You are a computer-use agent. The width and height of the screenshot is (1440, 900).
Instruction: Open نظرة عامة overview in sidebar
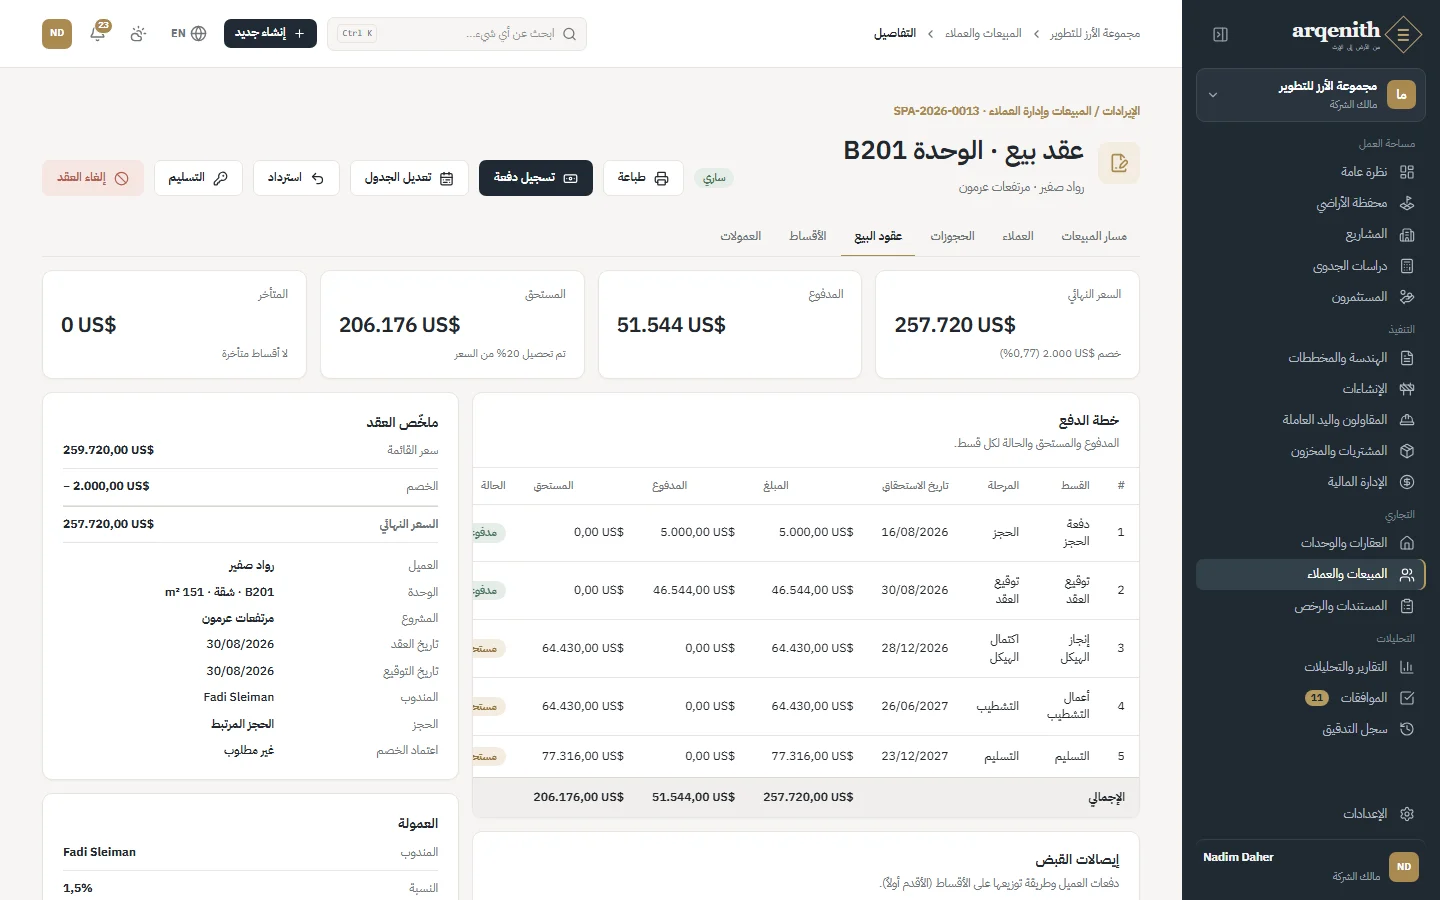tap(1310, 172)
